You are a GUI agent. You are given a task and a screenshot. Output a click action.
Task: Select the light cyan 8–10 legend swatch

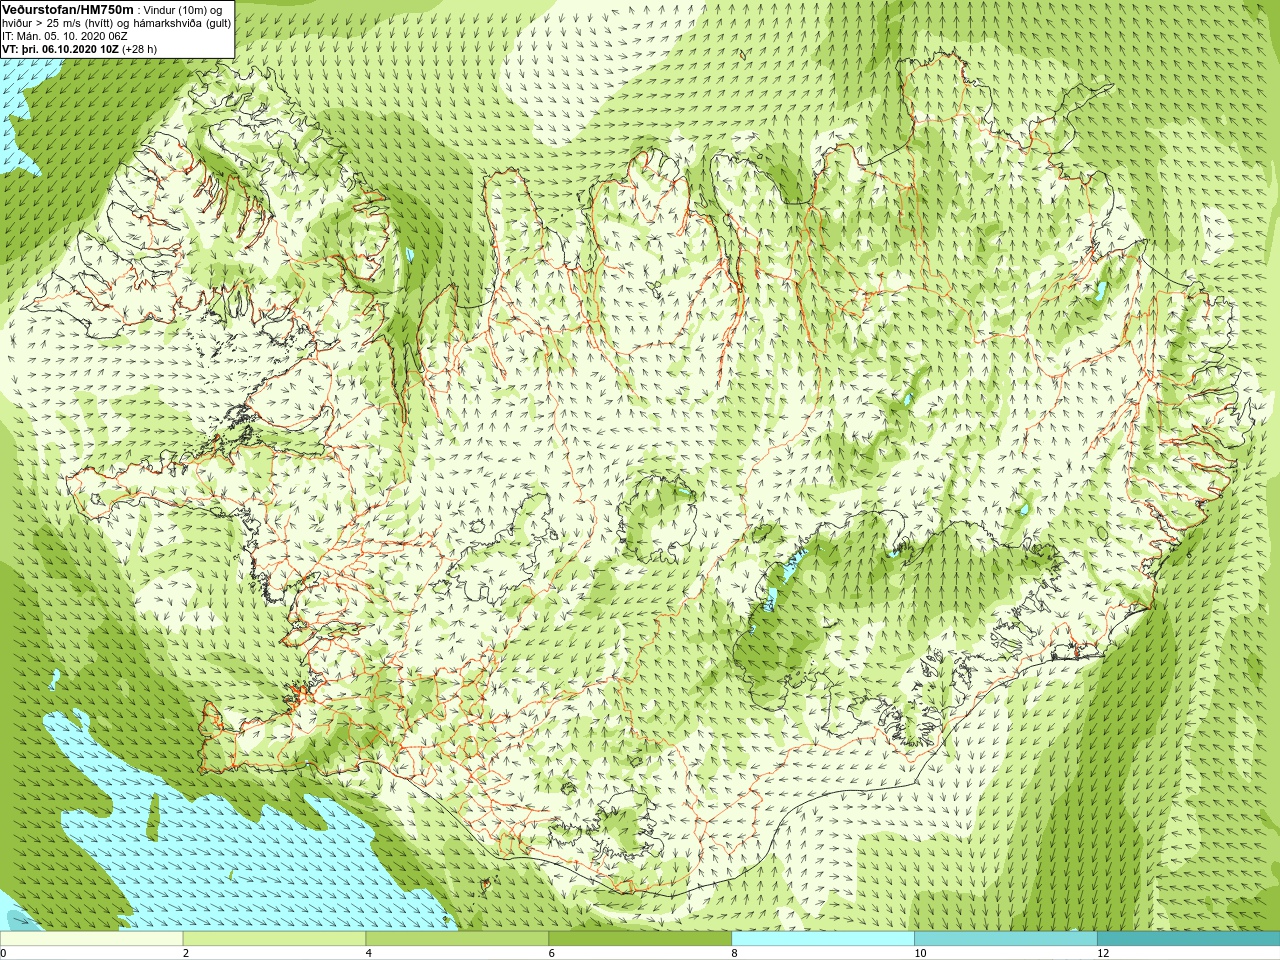(x=823, y=939)
